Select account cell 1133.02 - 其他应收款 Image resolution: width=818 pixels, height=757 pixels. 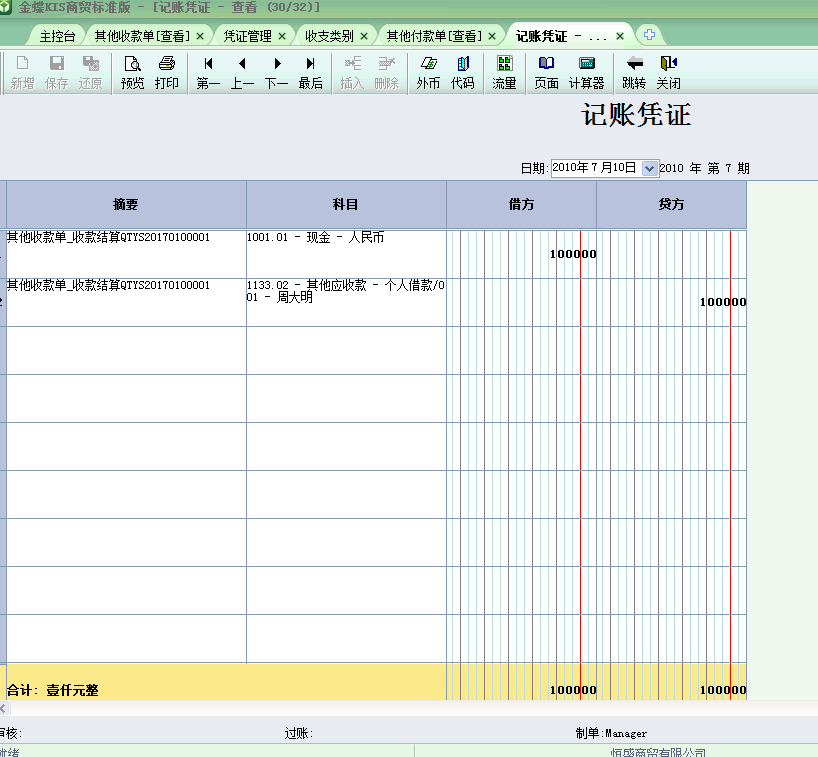346,302
